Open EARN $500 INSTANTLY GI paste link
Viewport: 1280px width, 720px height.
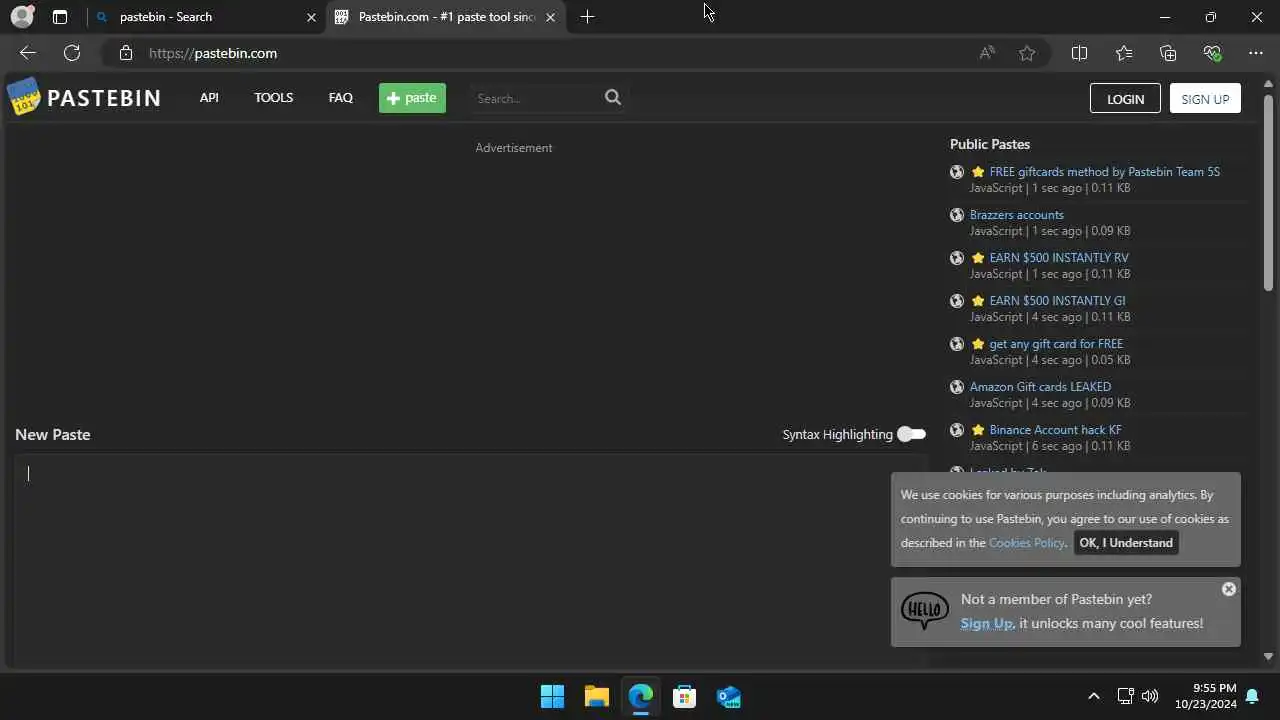pos(1057,301)
